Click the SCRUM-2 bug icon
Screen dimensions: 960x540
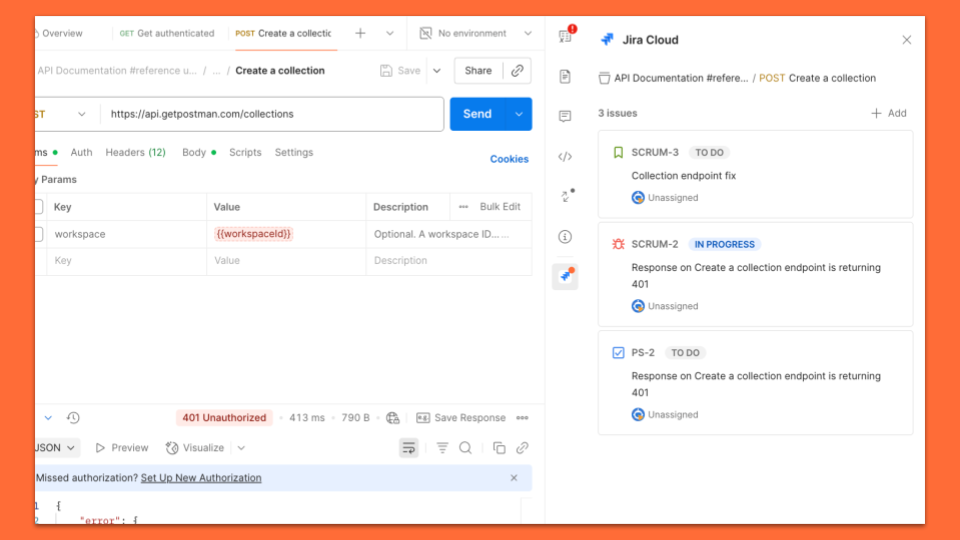(x=618, y=244)
